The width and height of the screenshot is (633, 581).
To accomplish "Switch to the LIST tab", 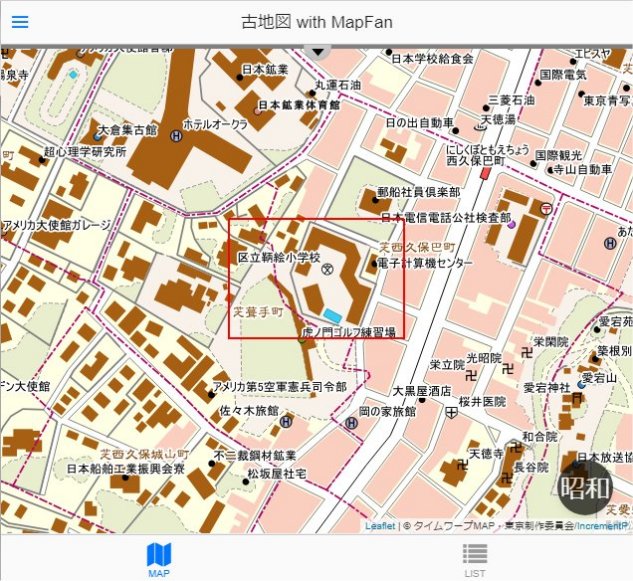I will coord(475,560).
